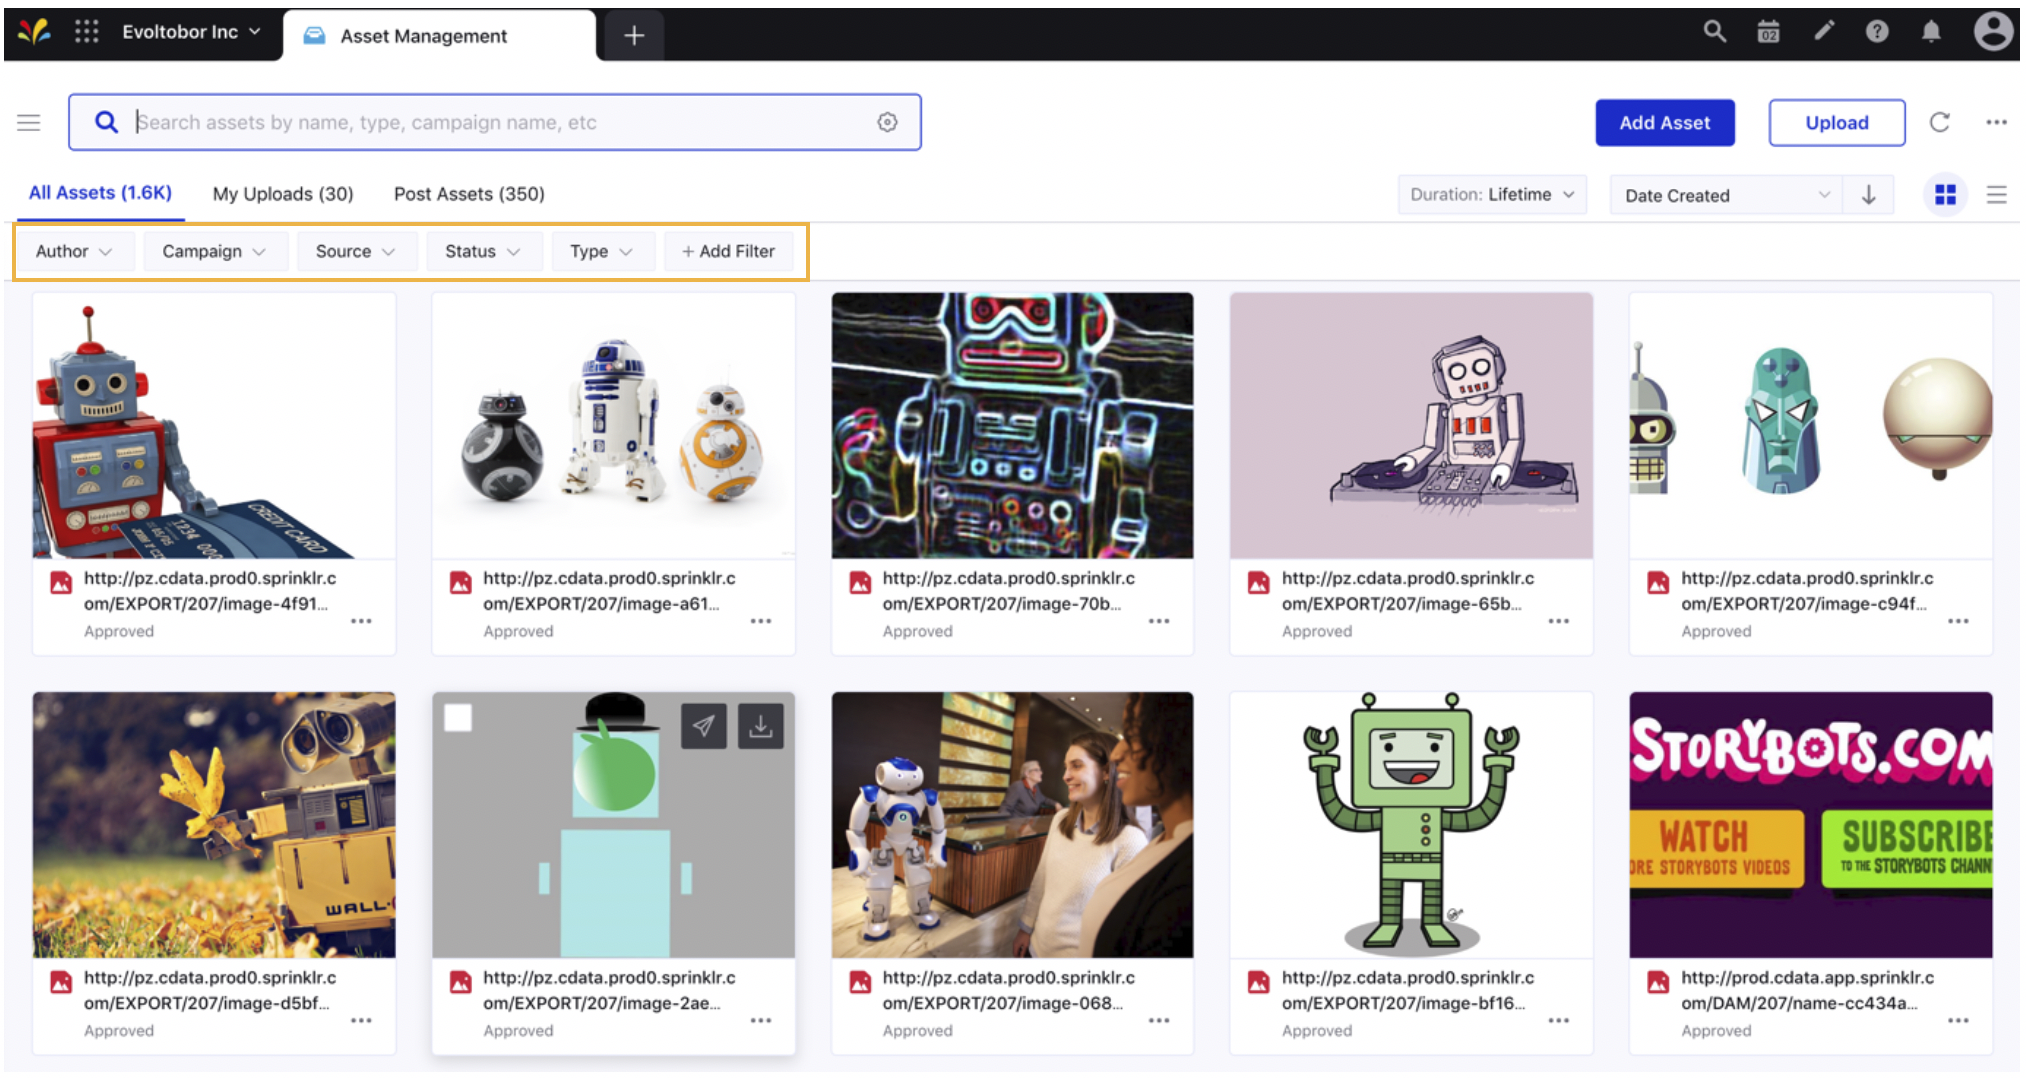Screen dimensions: 2026x1078
Task: Open options menu for image-c94f asset
Action: tap(1958, 621)
